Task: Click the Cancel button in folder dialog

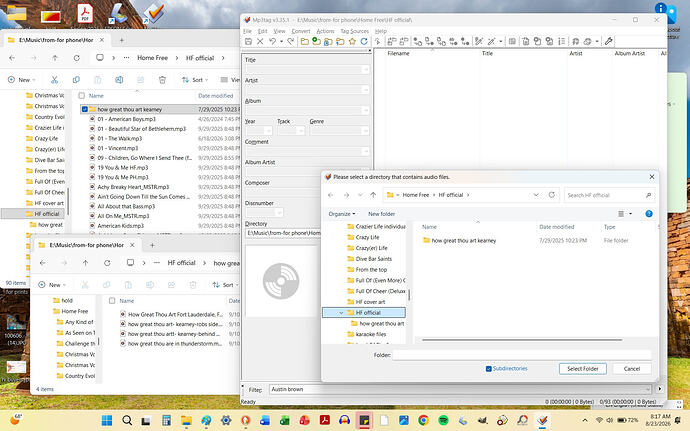Action: [631, 369]
